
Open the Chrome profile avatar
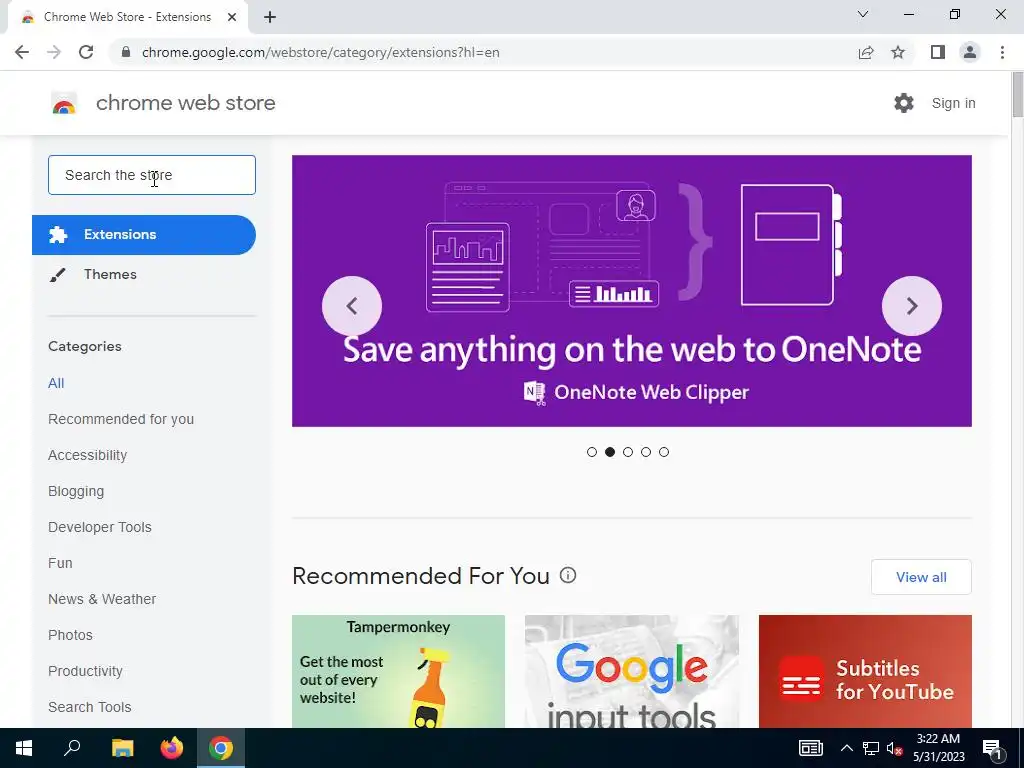coord(970,52)
